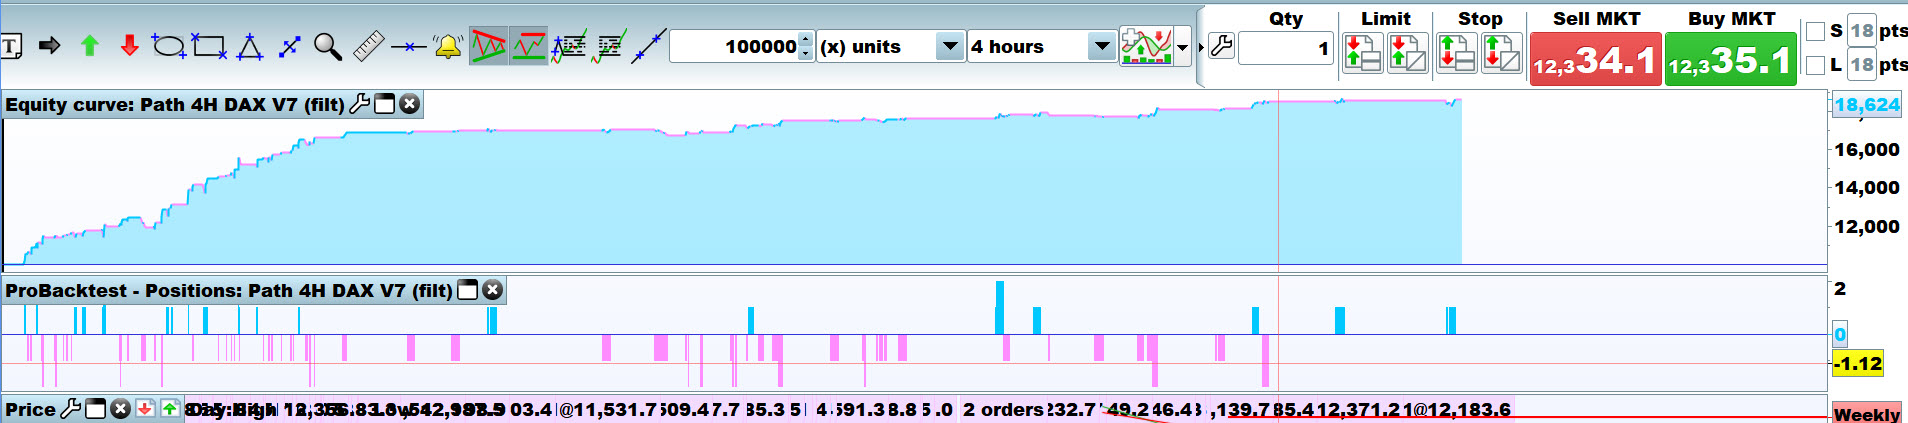Open the order list with blue marker icon
The image size is (1908, 423).
point(569,46)
